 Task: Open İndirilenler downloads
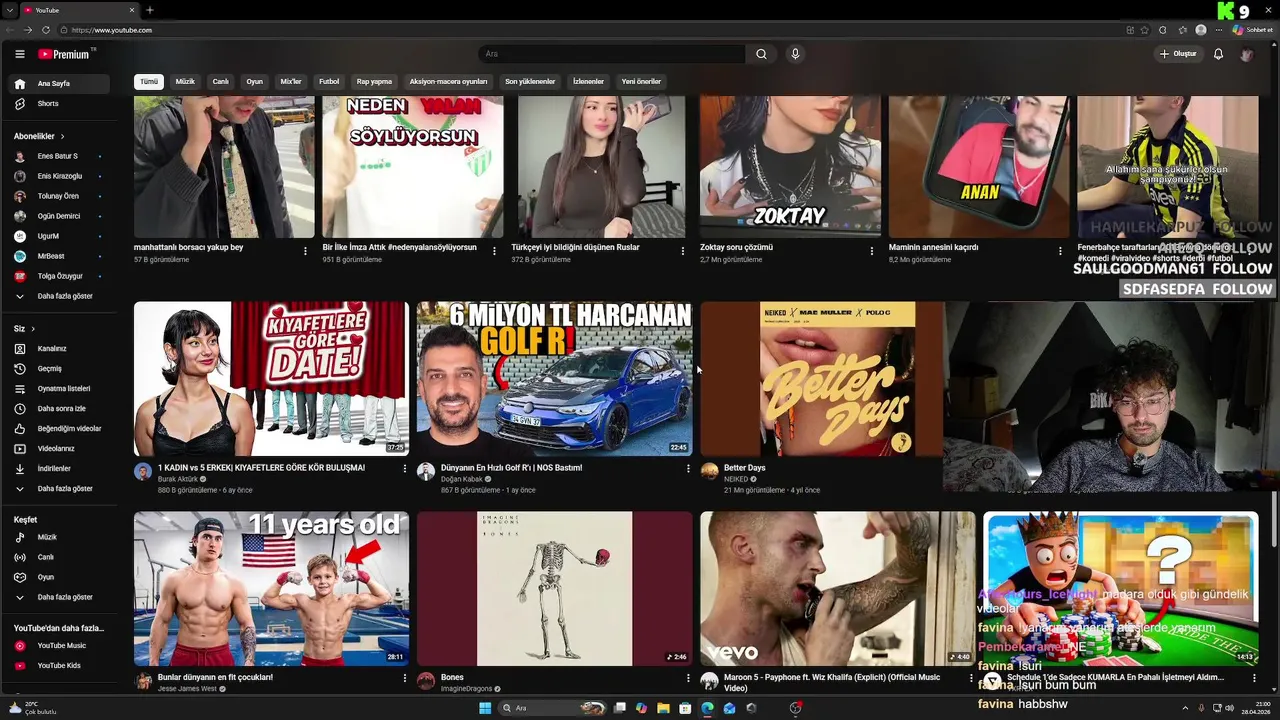(60, 469)
